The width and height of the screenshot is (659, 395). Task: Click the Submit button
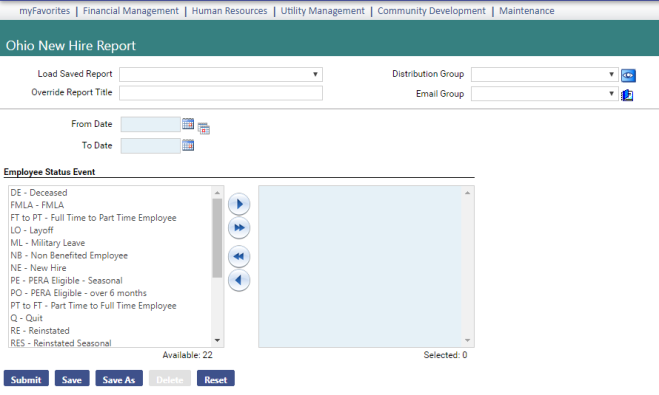coord(26,379)
